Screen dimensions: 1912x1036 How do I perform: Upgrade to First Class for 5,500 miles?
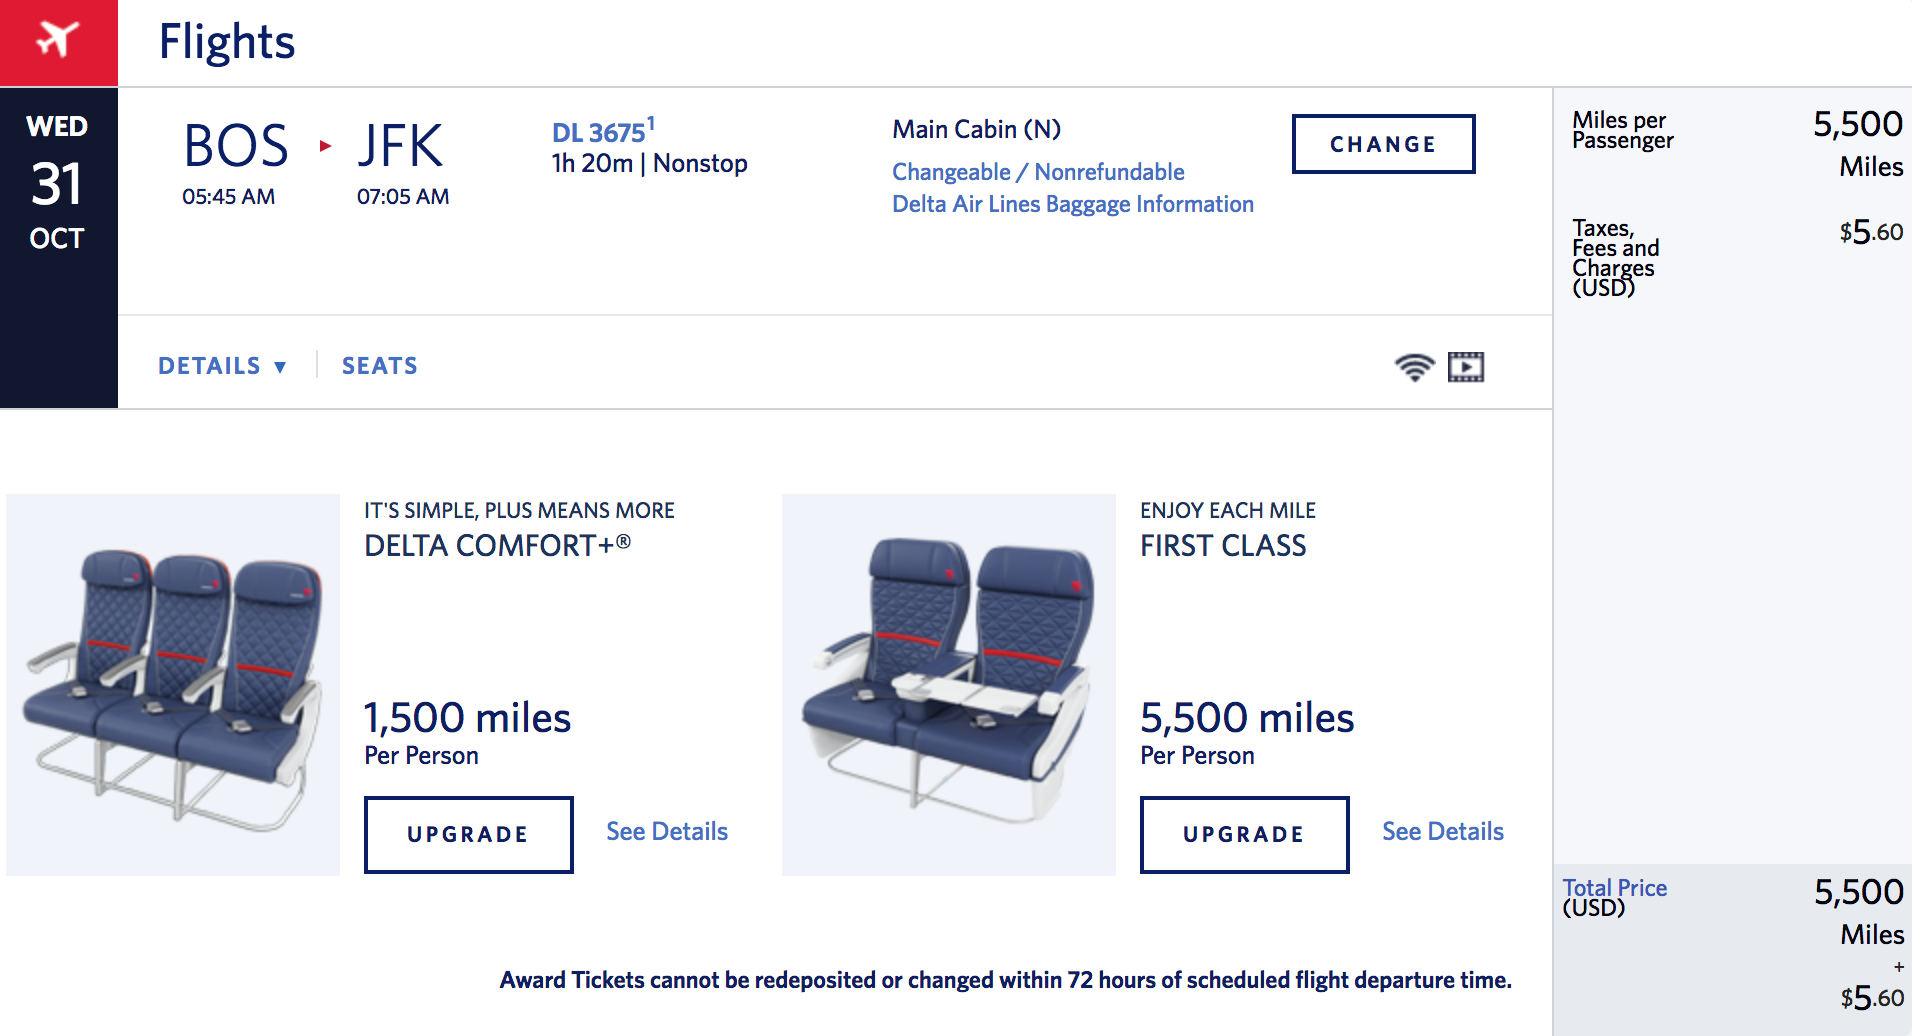click(1244, 834)
